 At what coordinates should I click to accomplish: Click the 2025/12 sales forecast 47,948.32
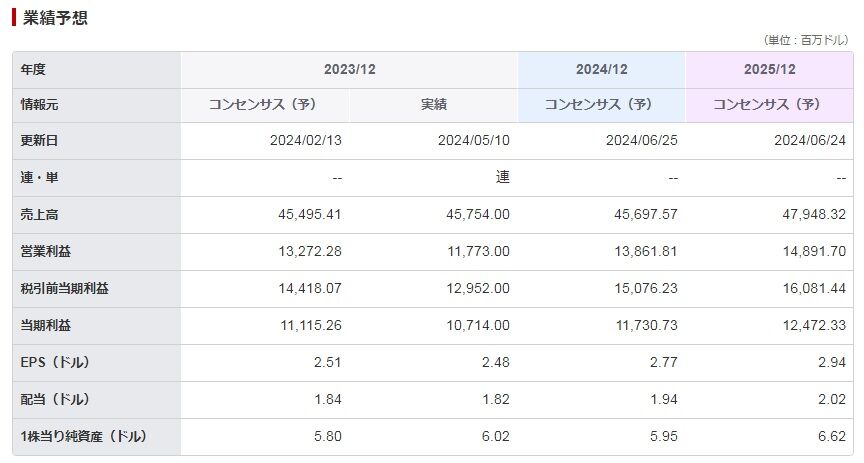814,214
